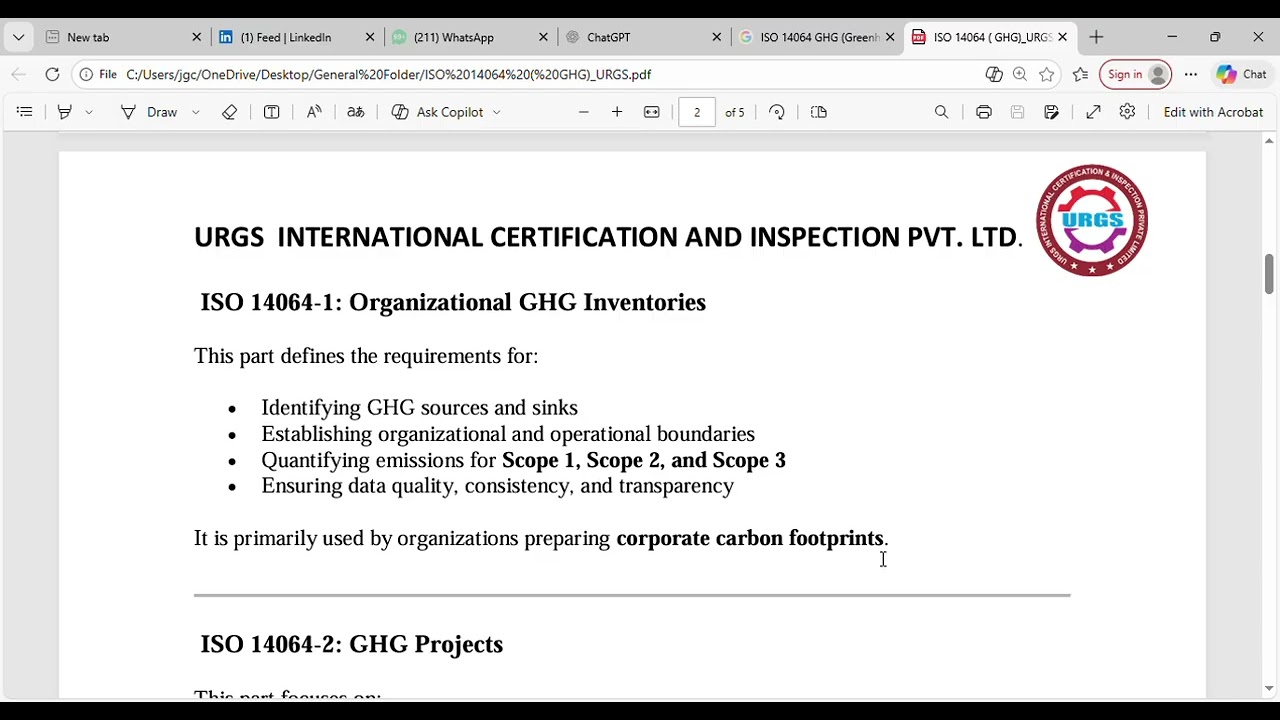The height and width of the screenshot is (720, 1280).
Task: Open page view options
Action: [819, 112]
